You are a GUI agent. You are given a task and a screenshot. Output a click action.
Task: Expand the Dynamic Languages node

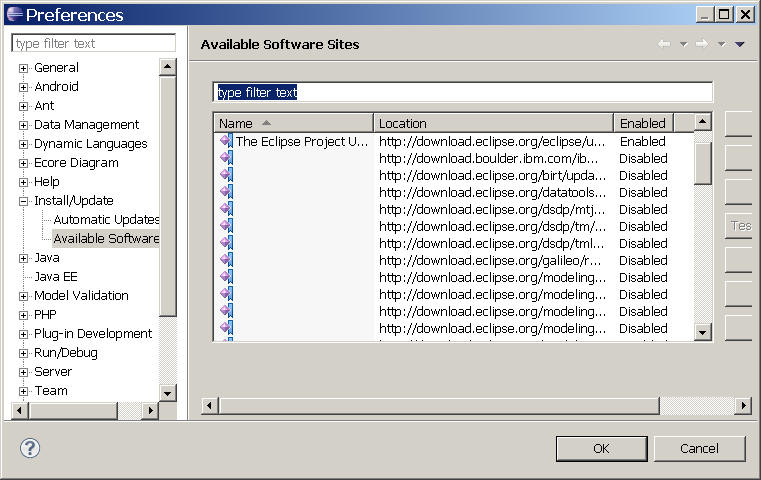23,144
